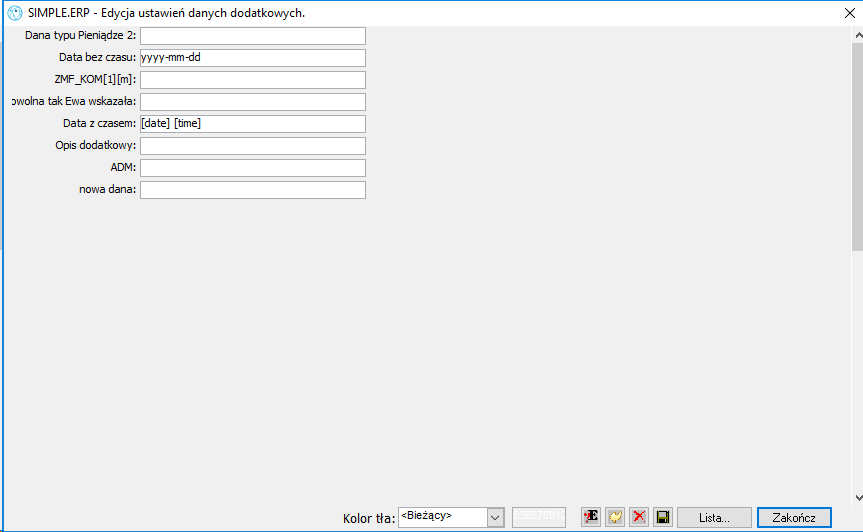The width and height of the screenshot is (863, 532).
Task: Click the Data z czasem field
Action: pos(253,124)
